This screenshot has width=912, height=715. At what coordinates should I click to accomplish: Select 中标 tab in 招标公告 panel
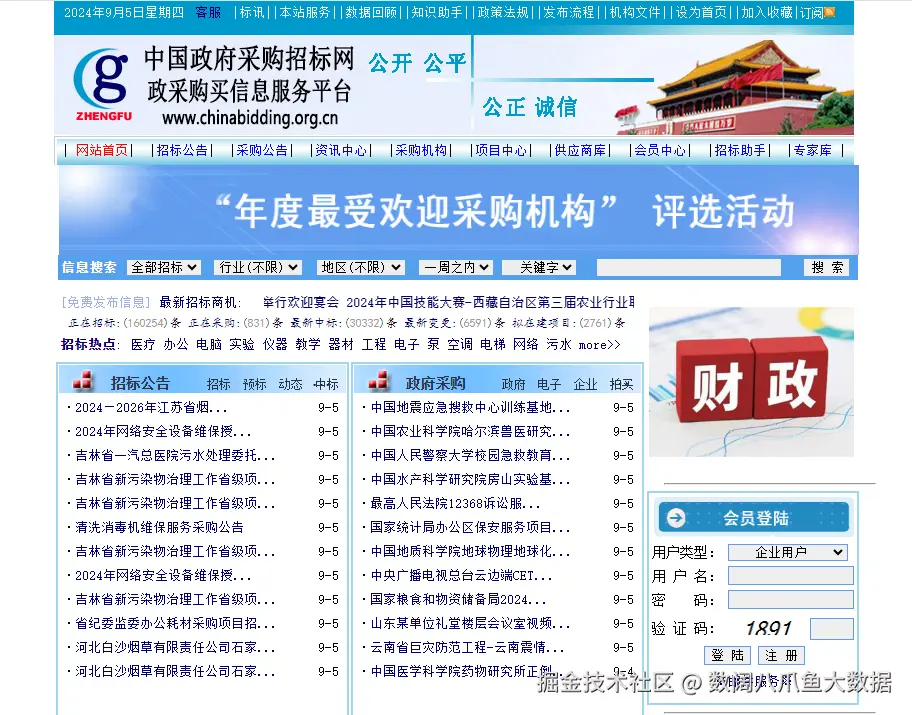click(326, 384)
